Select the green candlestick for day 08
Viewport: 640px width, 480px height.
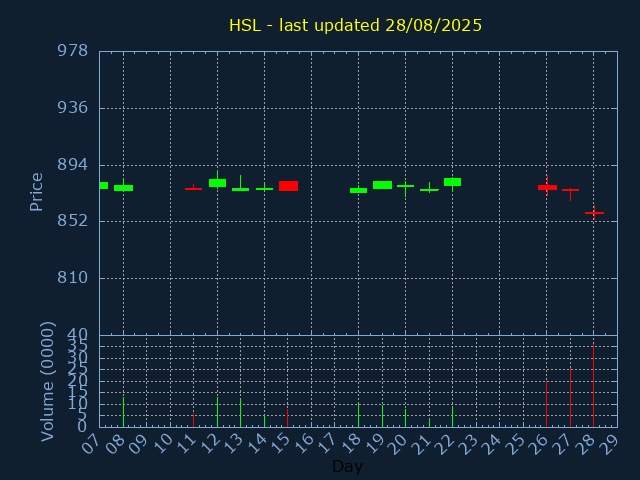123,187
